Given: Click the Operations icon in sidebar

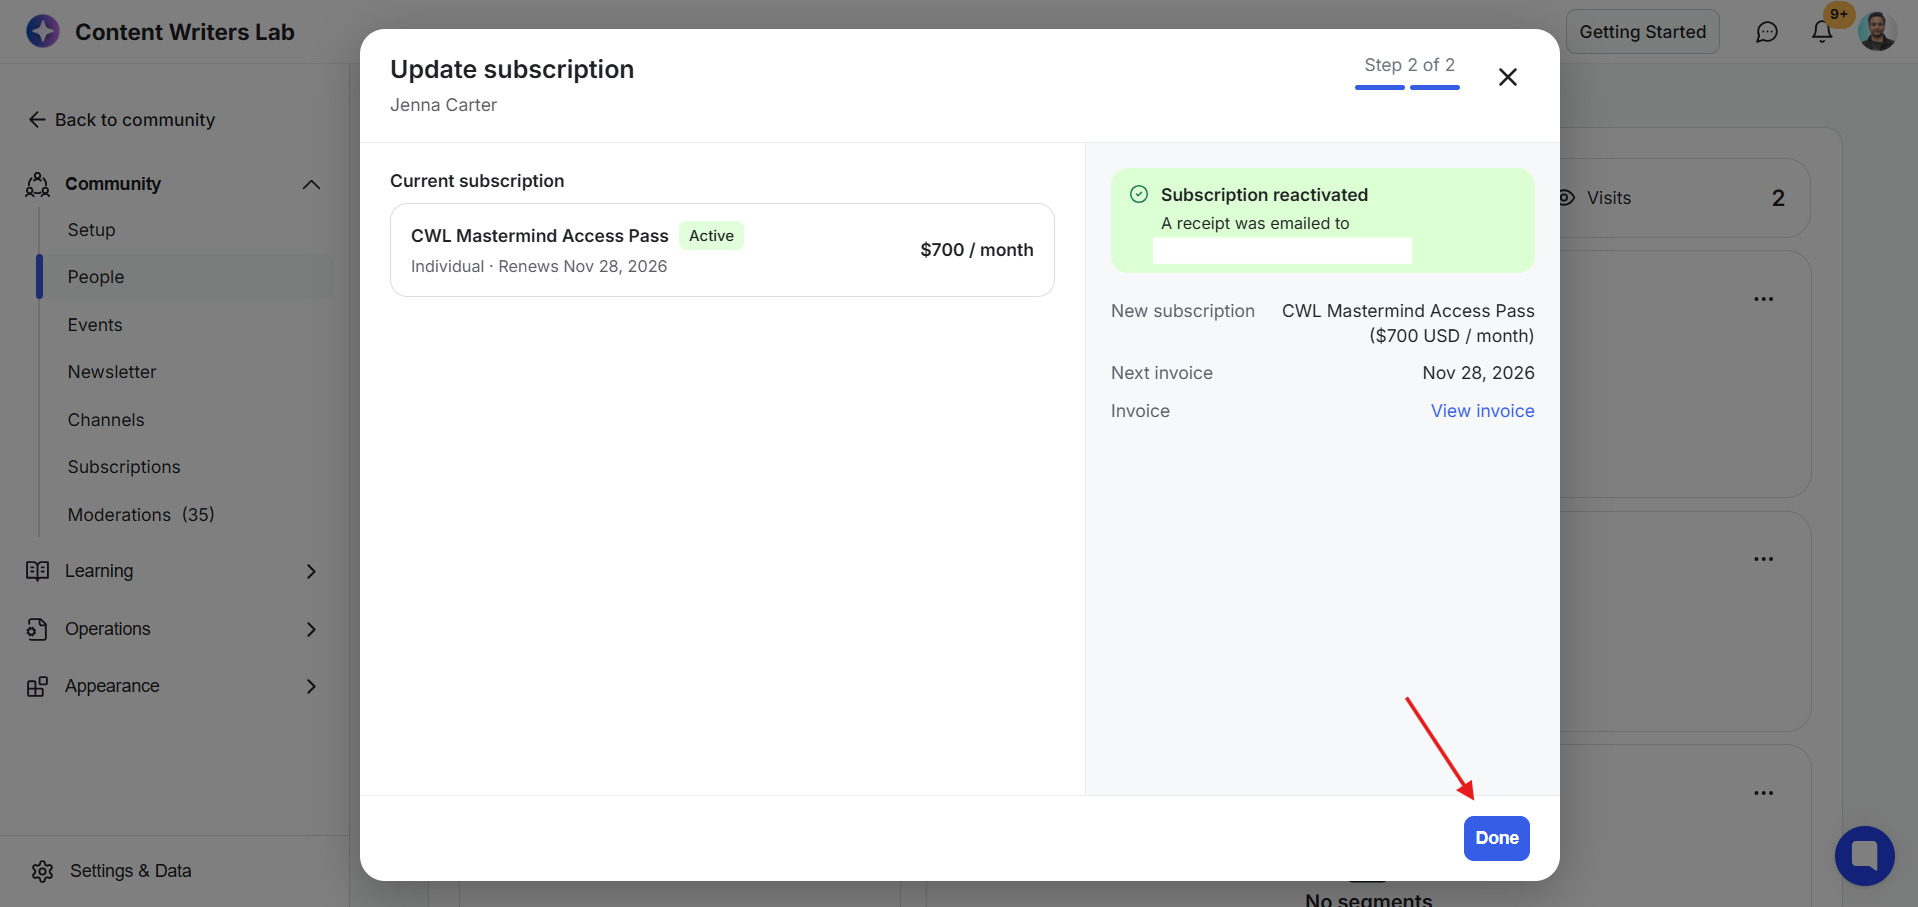Looking at the screenshot, I should coord(38,629).
